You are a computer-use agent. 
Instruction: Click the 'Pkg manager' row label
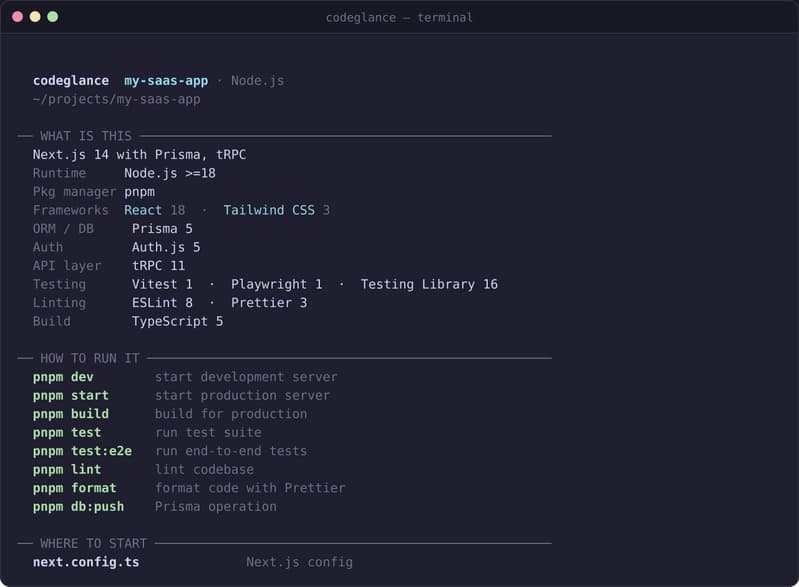[x=74, y=192]
